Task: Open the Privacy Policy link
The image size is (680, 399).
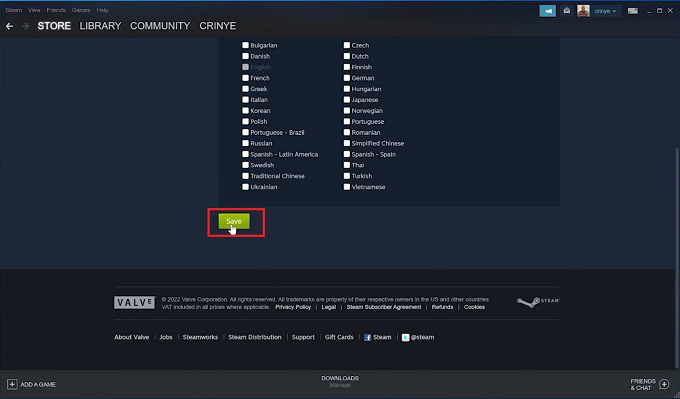Action: point(293,307)
